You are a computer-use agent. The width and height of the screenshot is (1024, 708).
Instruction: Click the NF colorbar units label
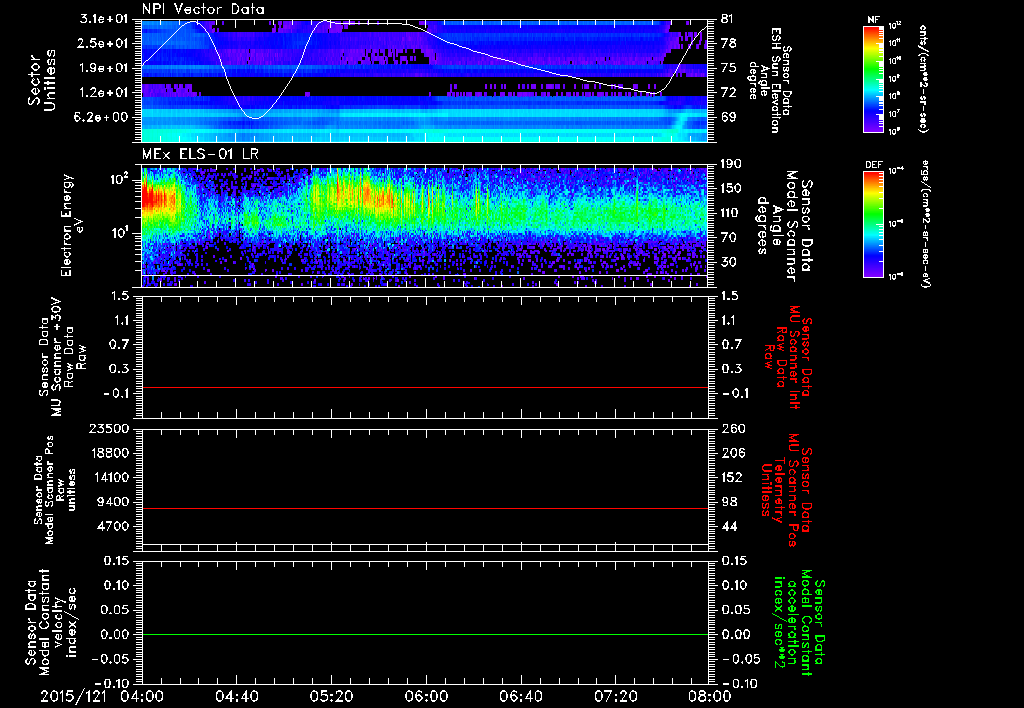pyautogui.click(x=923, y=79)
